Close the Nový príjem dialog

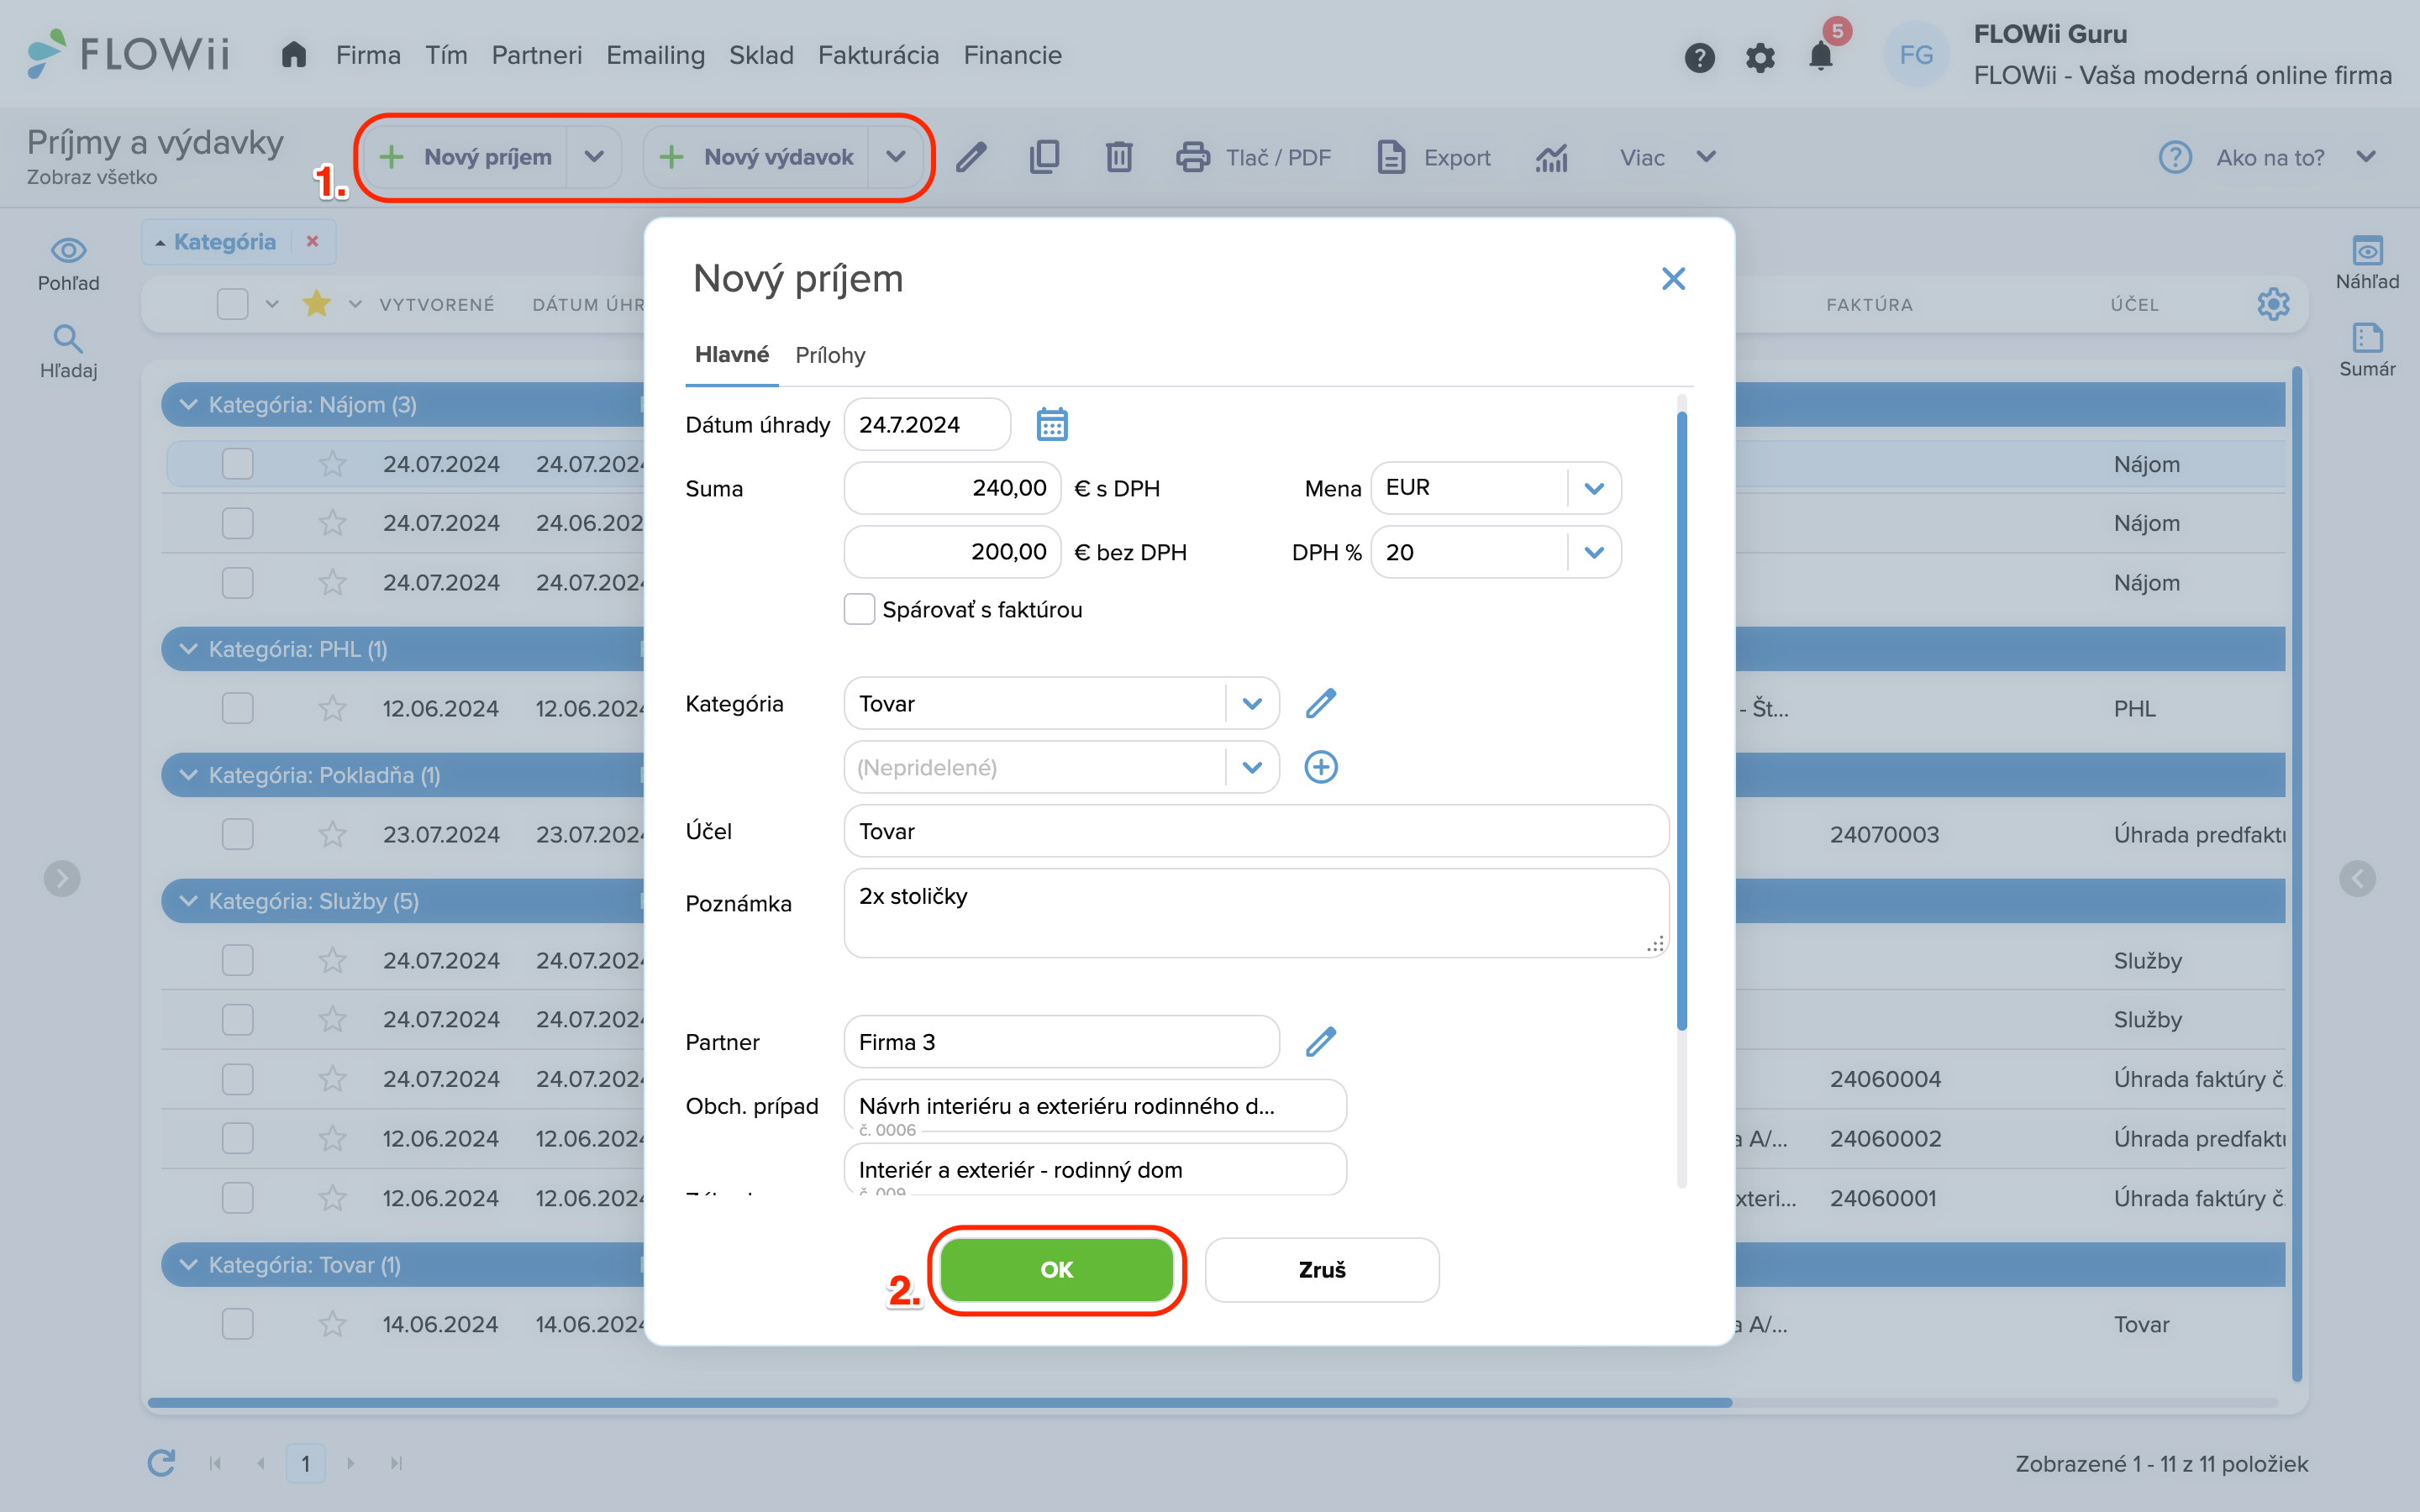coord(1673,278)
